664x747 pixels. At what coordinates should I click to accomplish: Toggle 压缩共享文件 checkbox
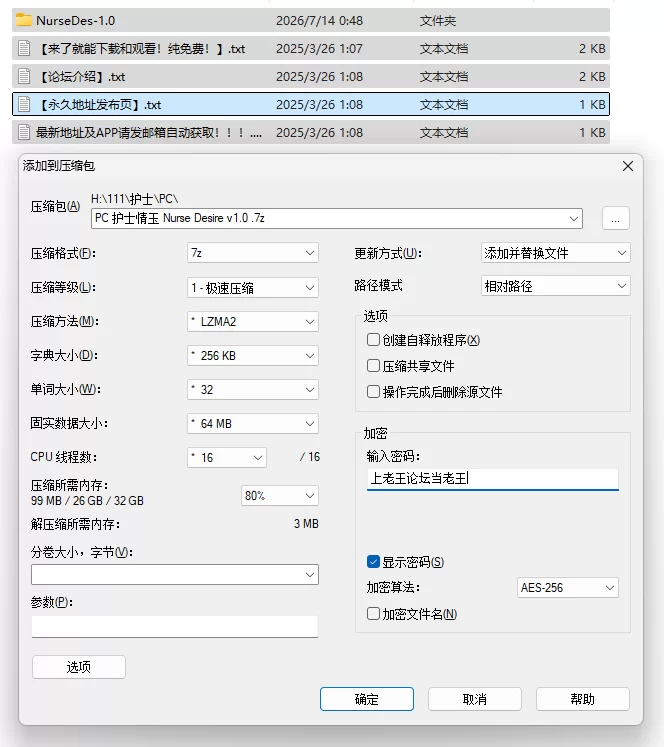coord(373,365)
